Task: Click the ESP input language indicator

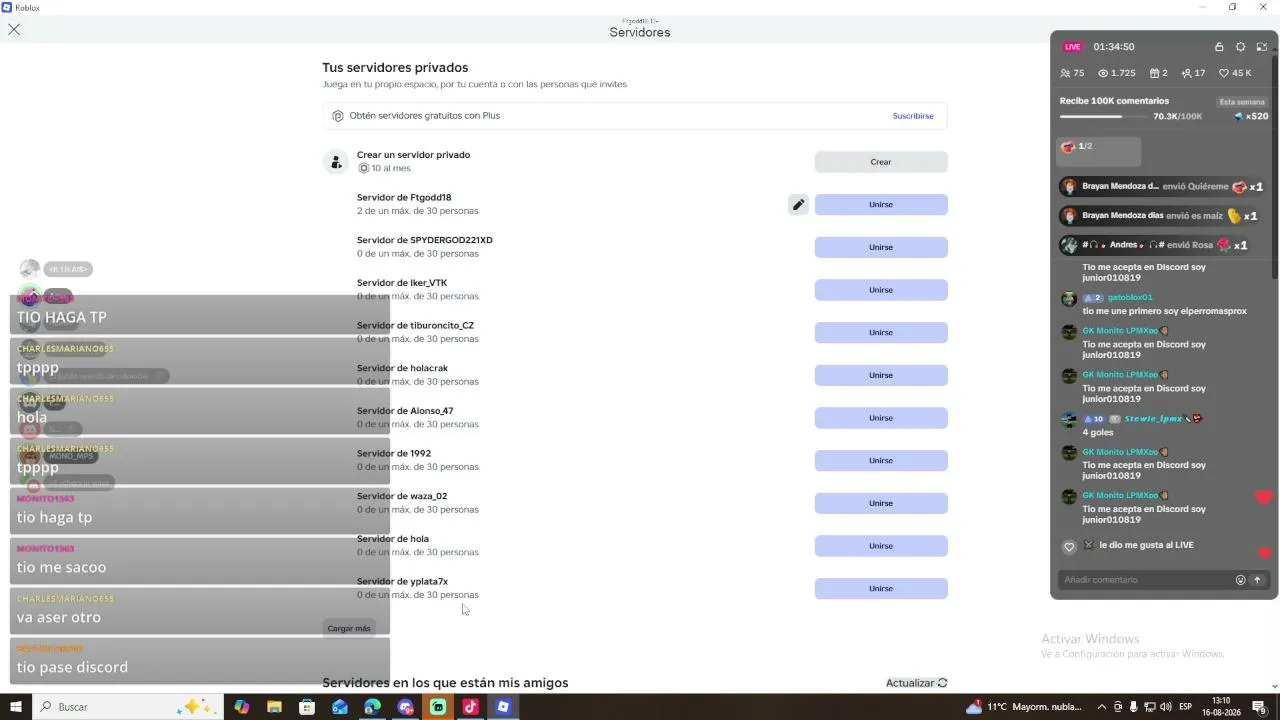Action: pyautogui.click(x=1187, y=707)
